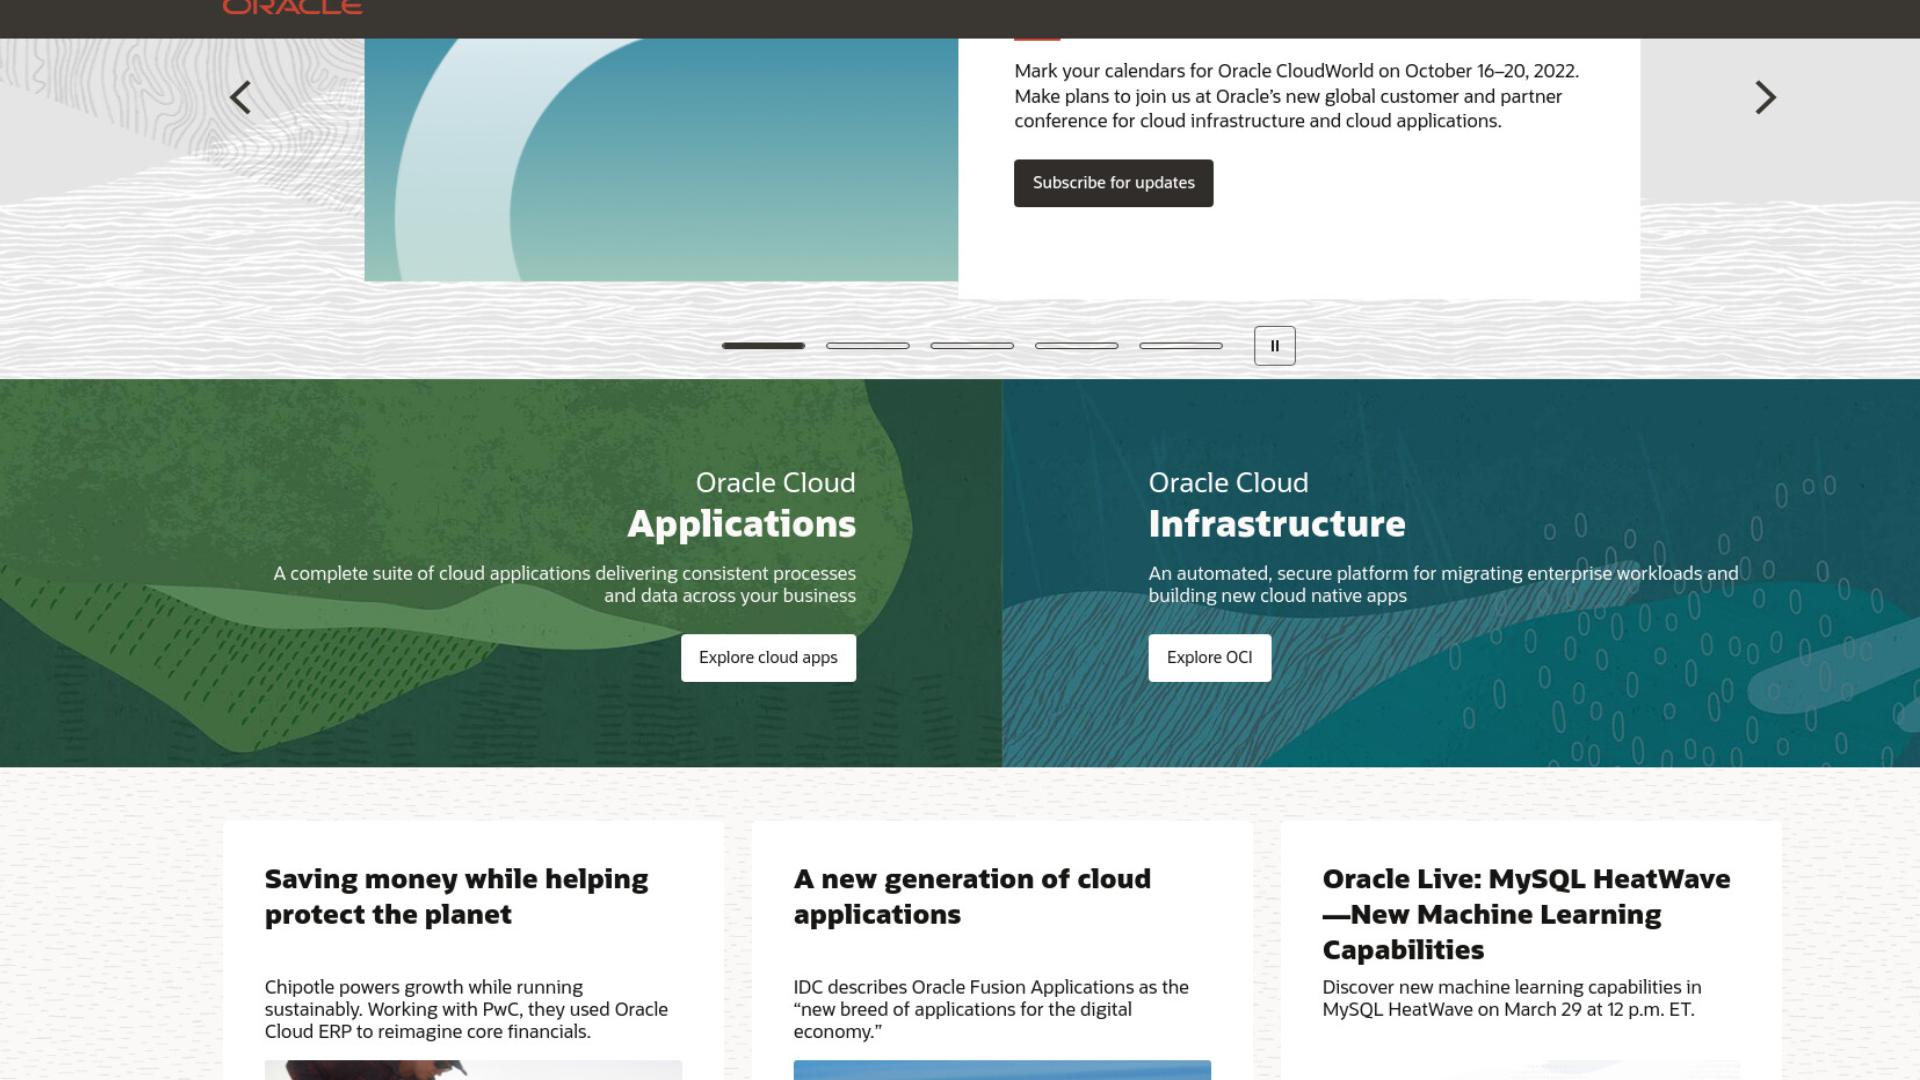The height and width of the screenshot is (1080, 1920).
Task: Open 'A new generation of cloud applications' card
Action: pyautogui.click(x=972, y=897)
